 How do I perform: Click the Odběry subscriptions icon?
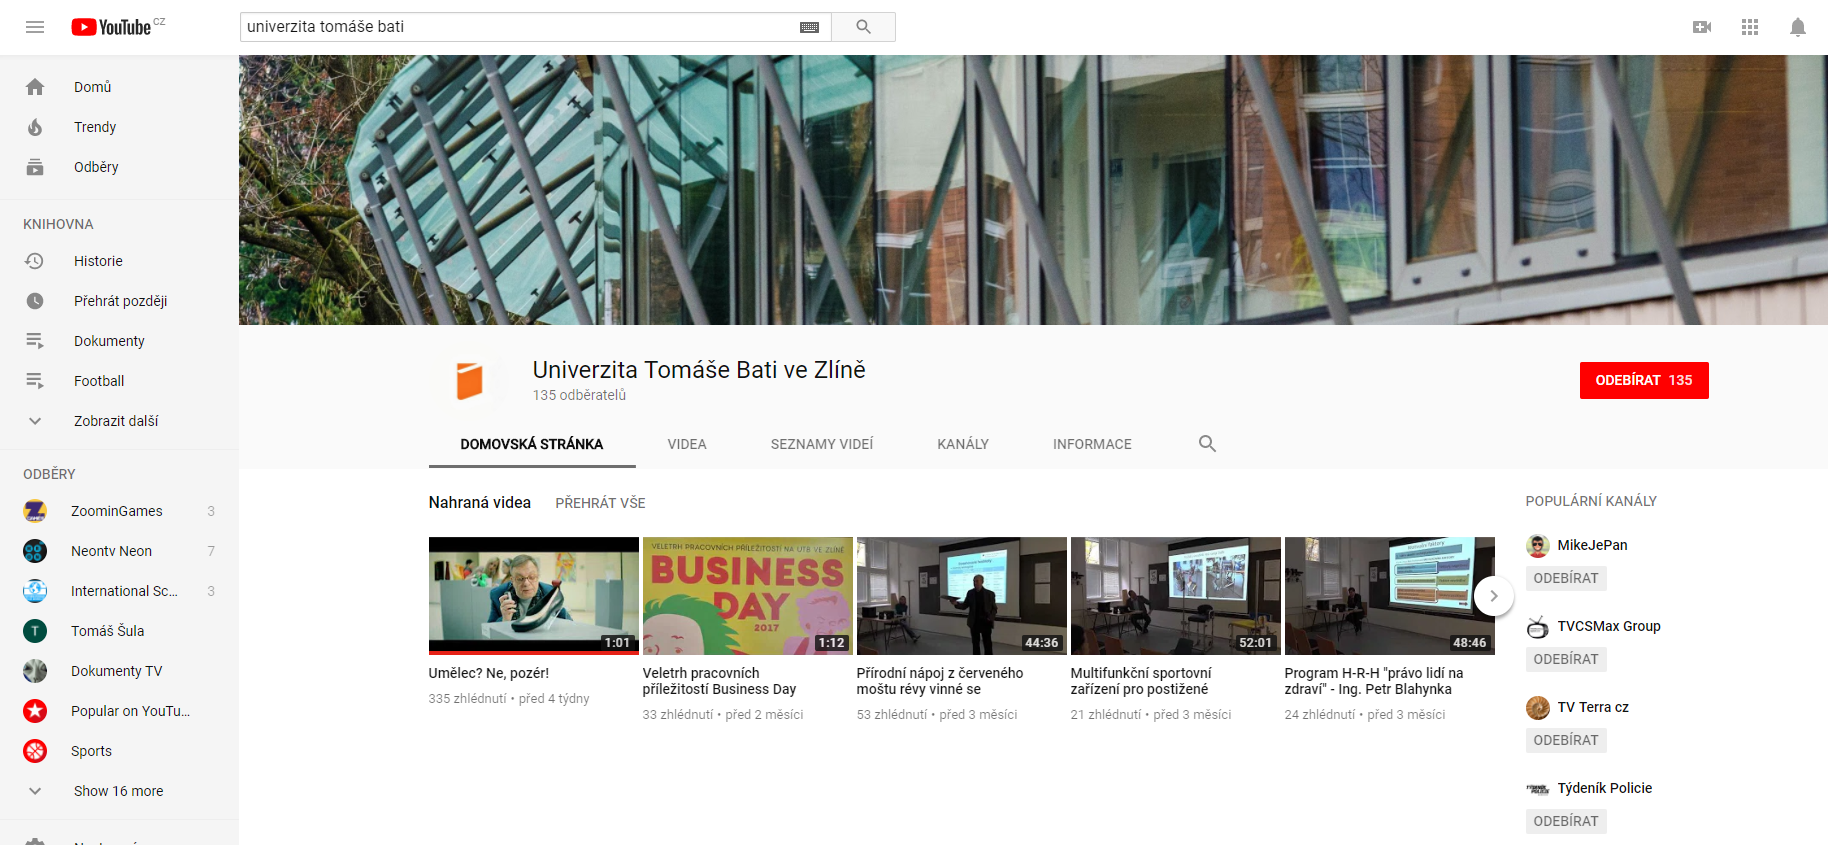pyautogui.click(x=35, y=167)
